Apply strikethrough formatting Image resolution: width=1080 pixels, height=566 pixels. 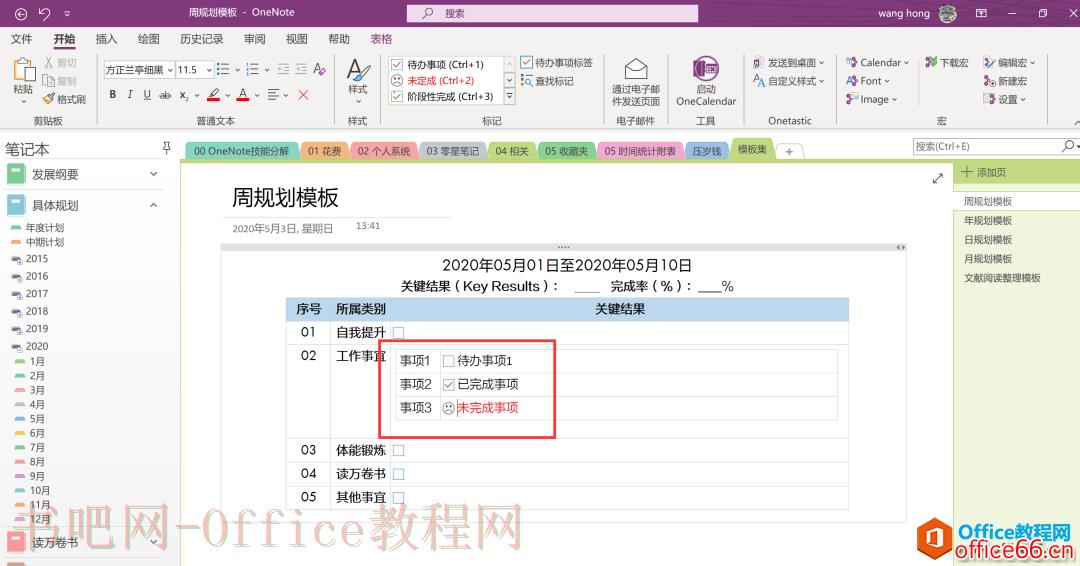pyautogui.click(x=165, y=95)
